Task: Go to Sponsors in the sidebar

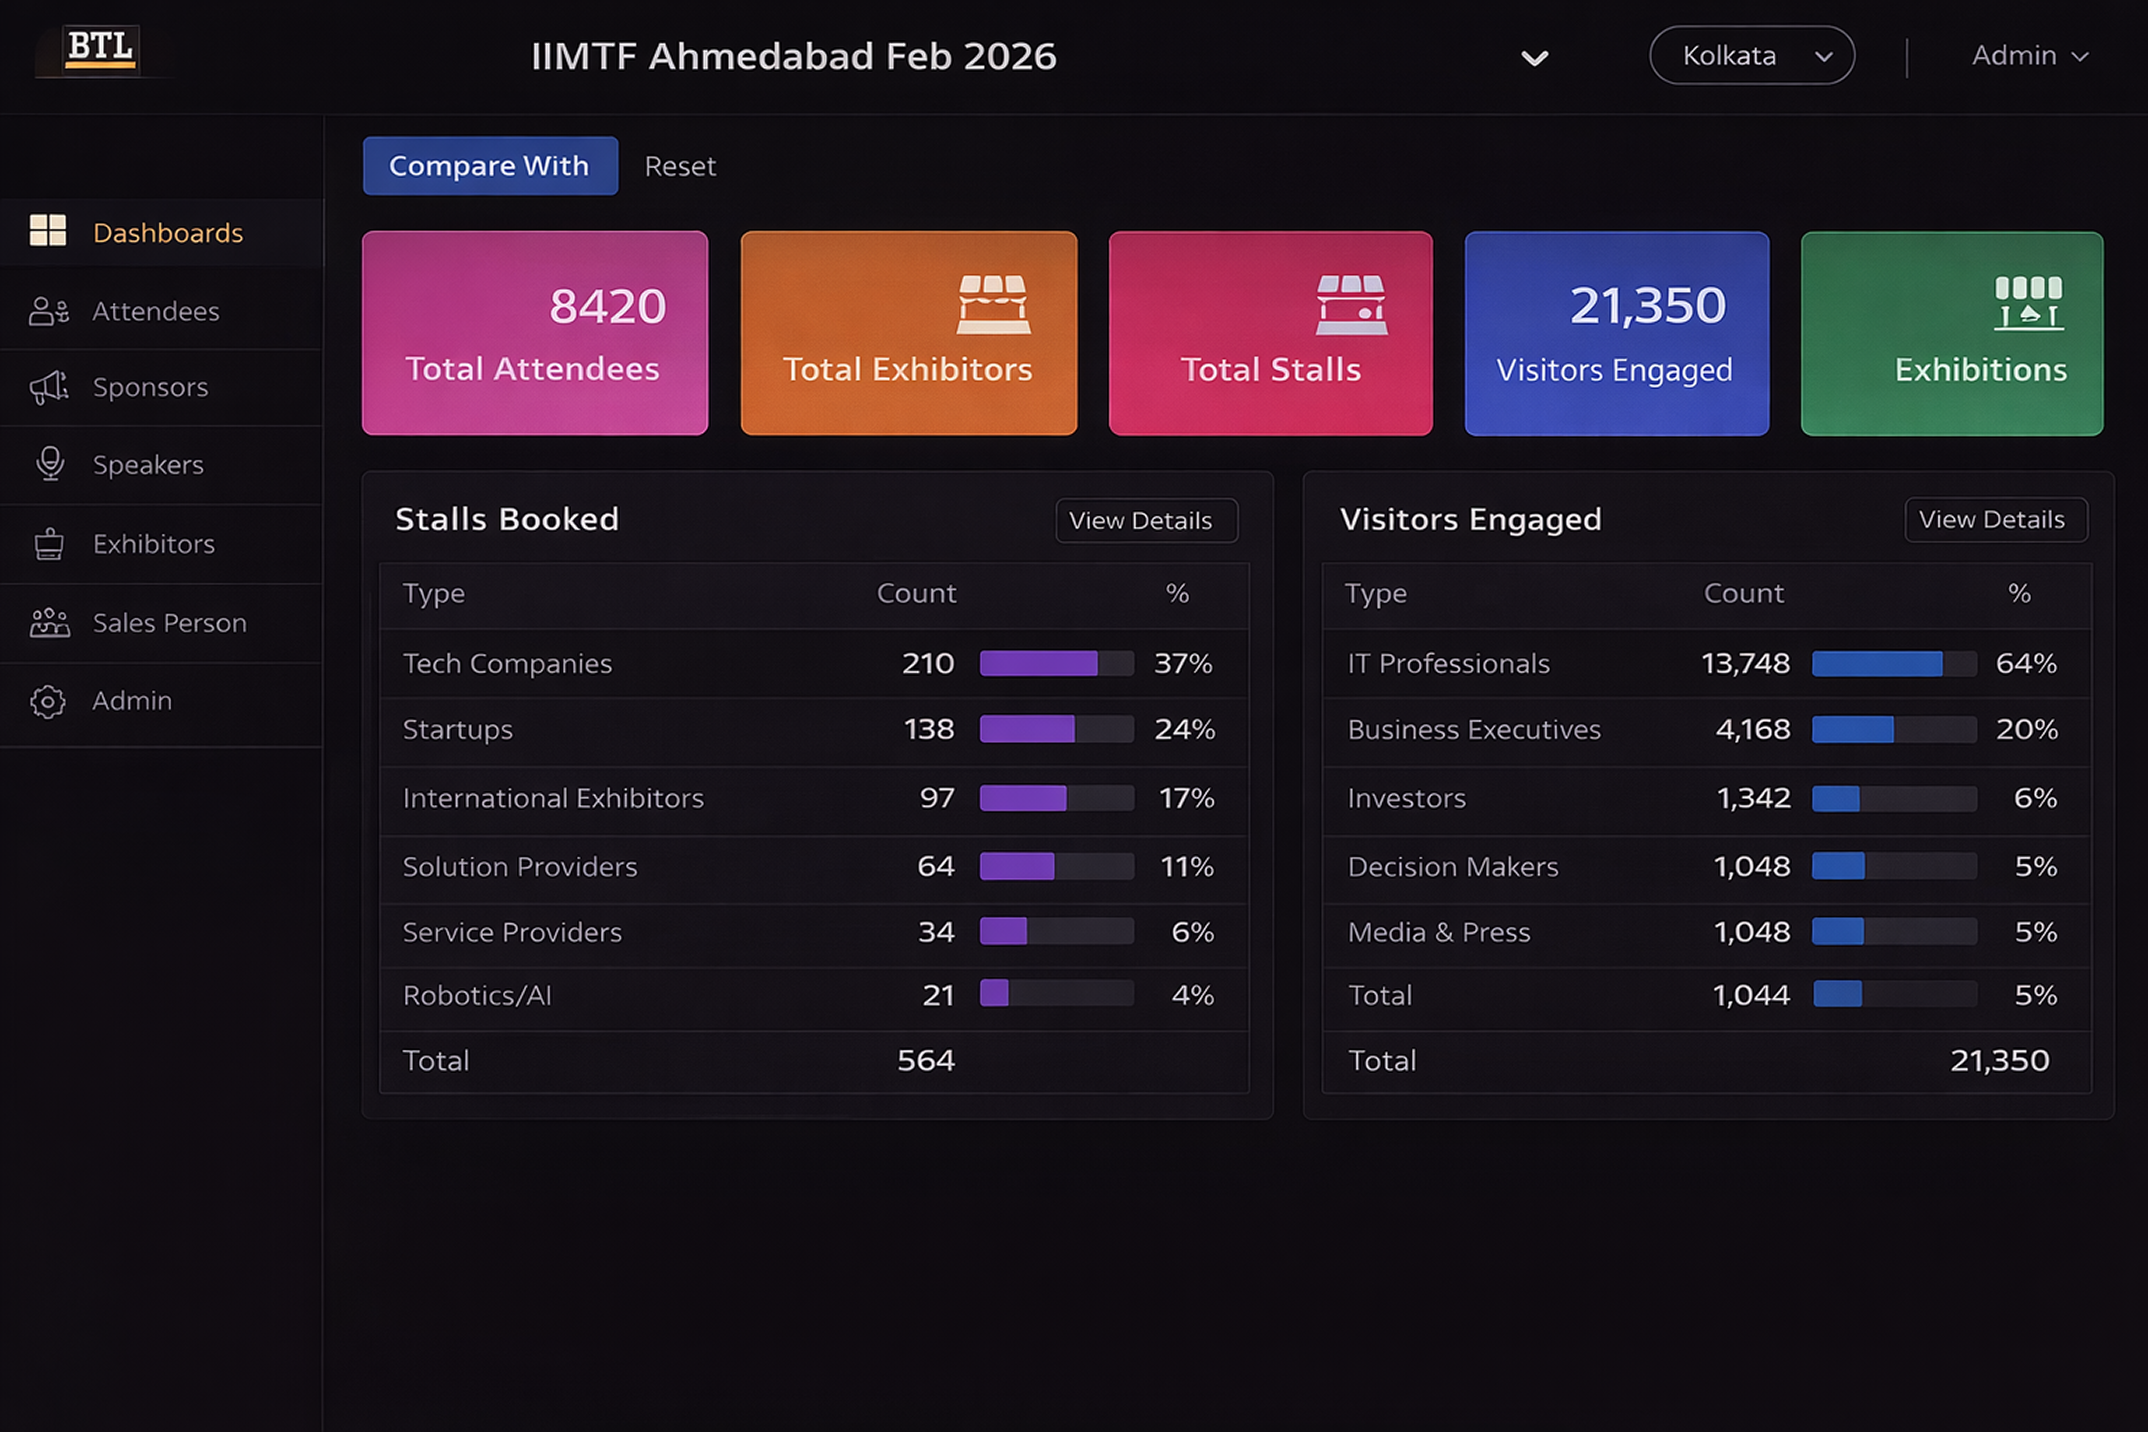Action: click(150, 387)
